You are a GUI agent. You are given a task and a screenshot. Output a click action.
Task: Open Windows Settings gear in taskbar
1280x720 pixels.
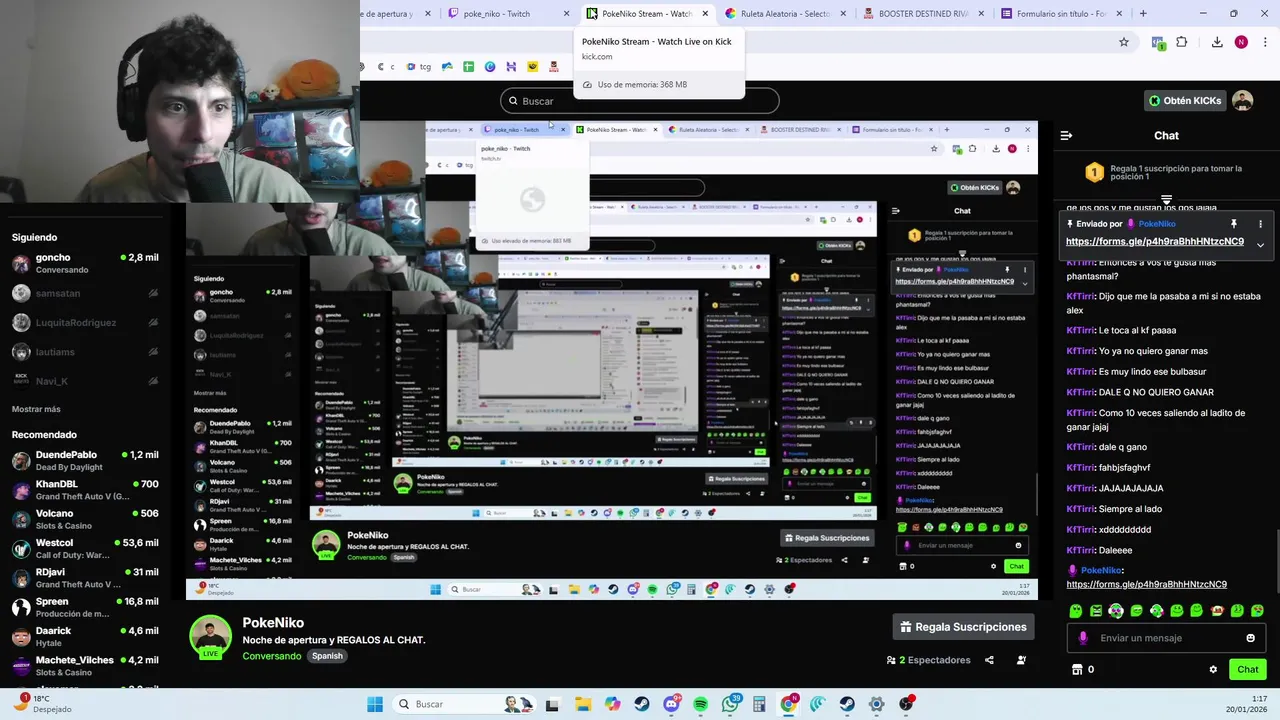coord(876,704)
